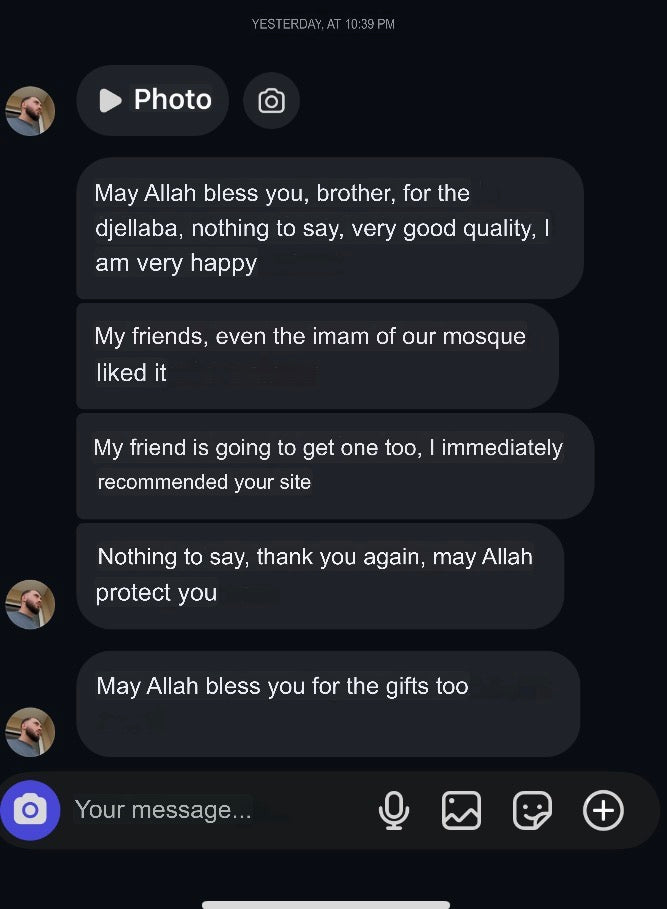Tap the microphone voice message icon
Viewport: 667px width, 909px height.
pyautogui.click(x=394, y=810)
